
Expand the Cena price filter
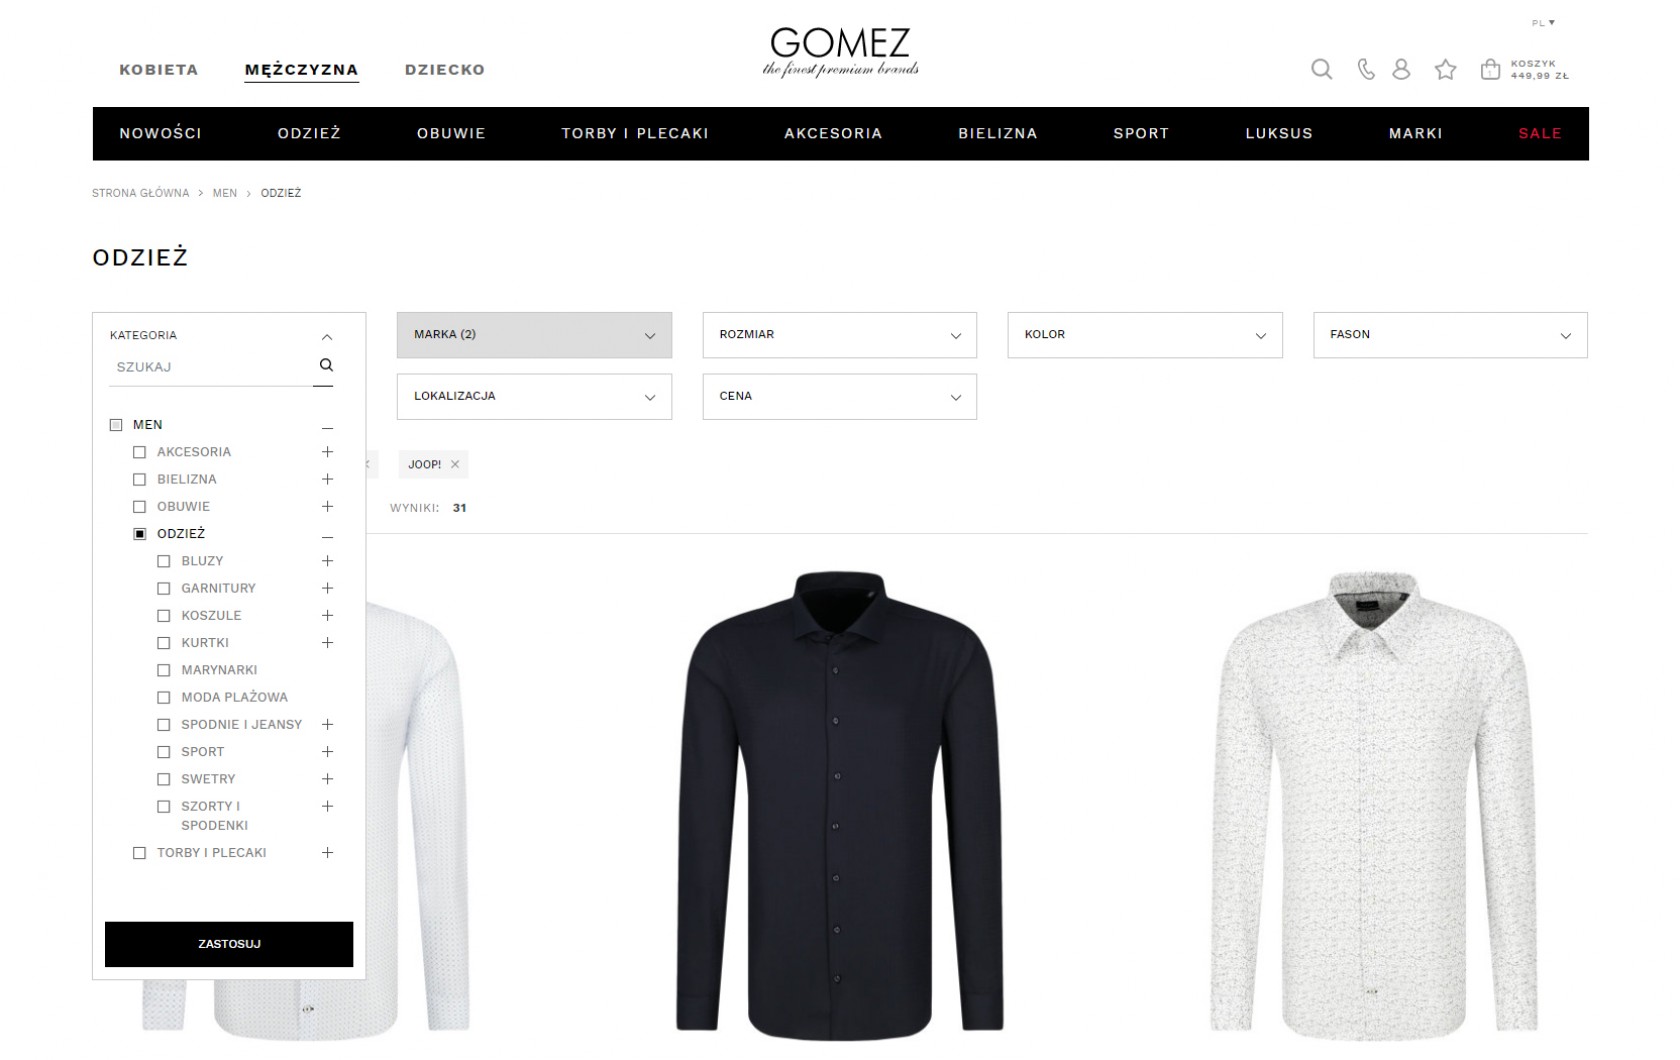point(840,397)
